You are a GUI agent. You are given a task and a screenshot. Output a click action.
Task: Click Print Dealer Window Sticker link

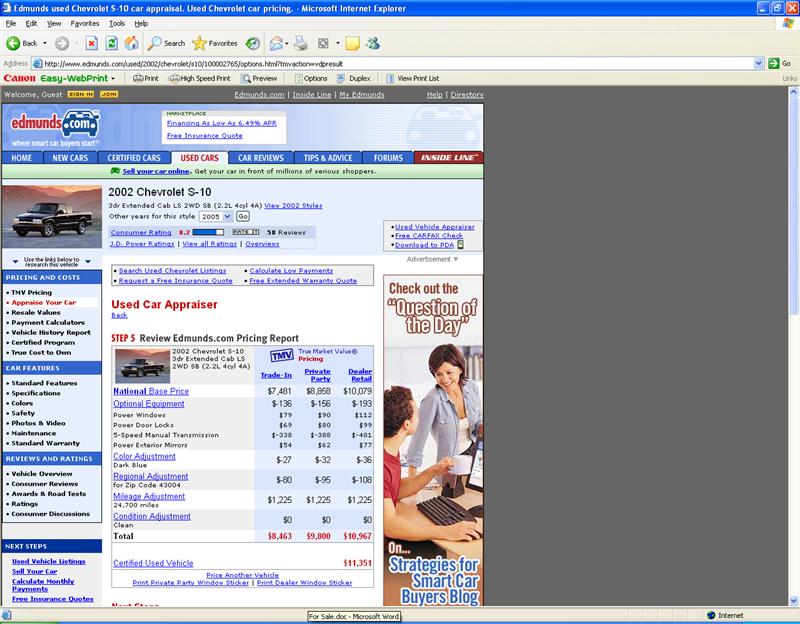tap(305, 583)
